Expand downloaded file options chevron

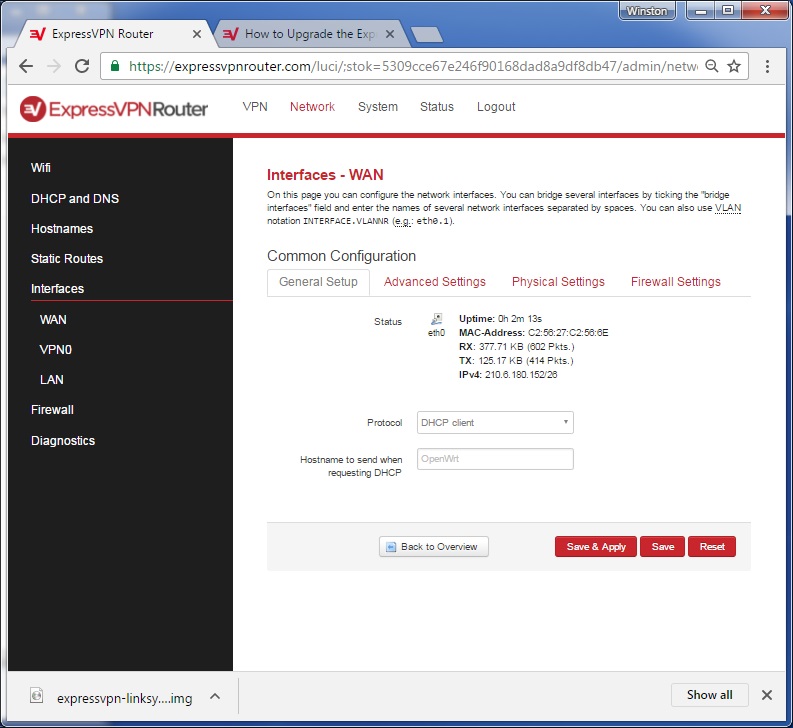(x=215, y=696)
